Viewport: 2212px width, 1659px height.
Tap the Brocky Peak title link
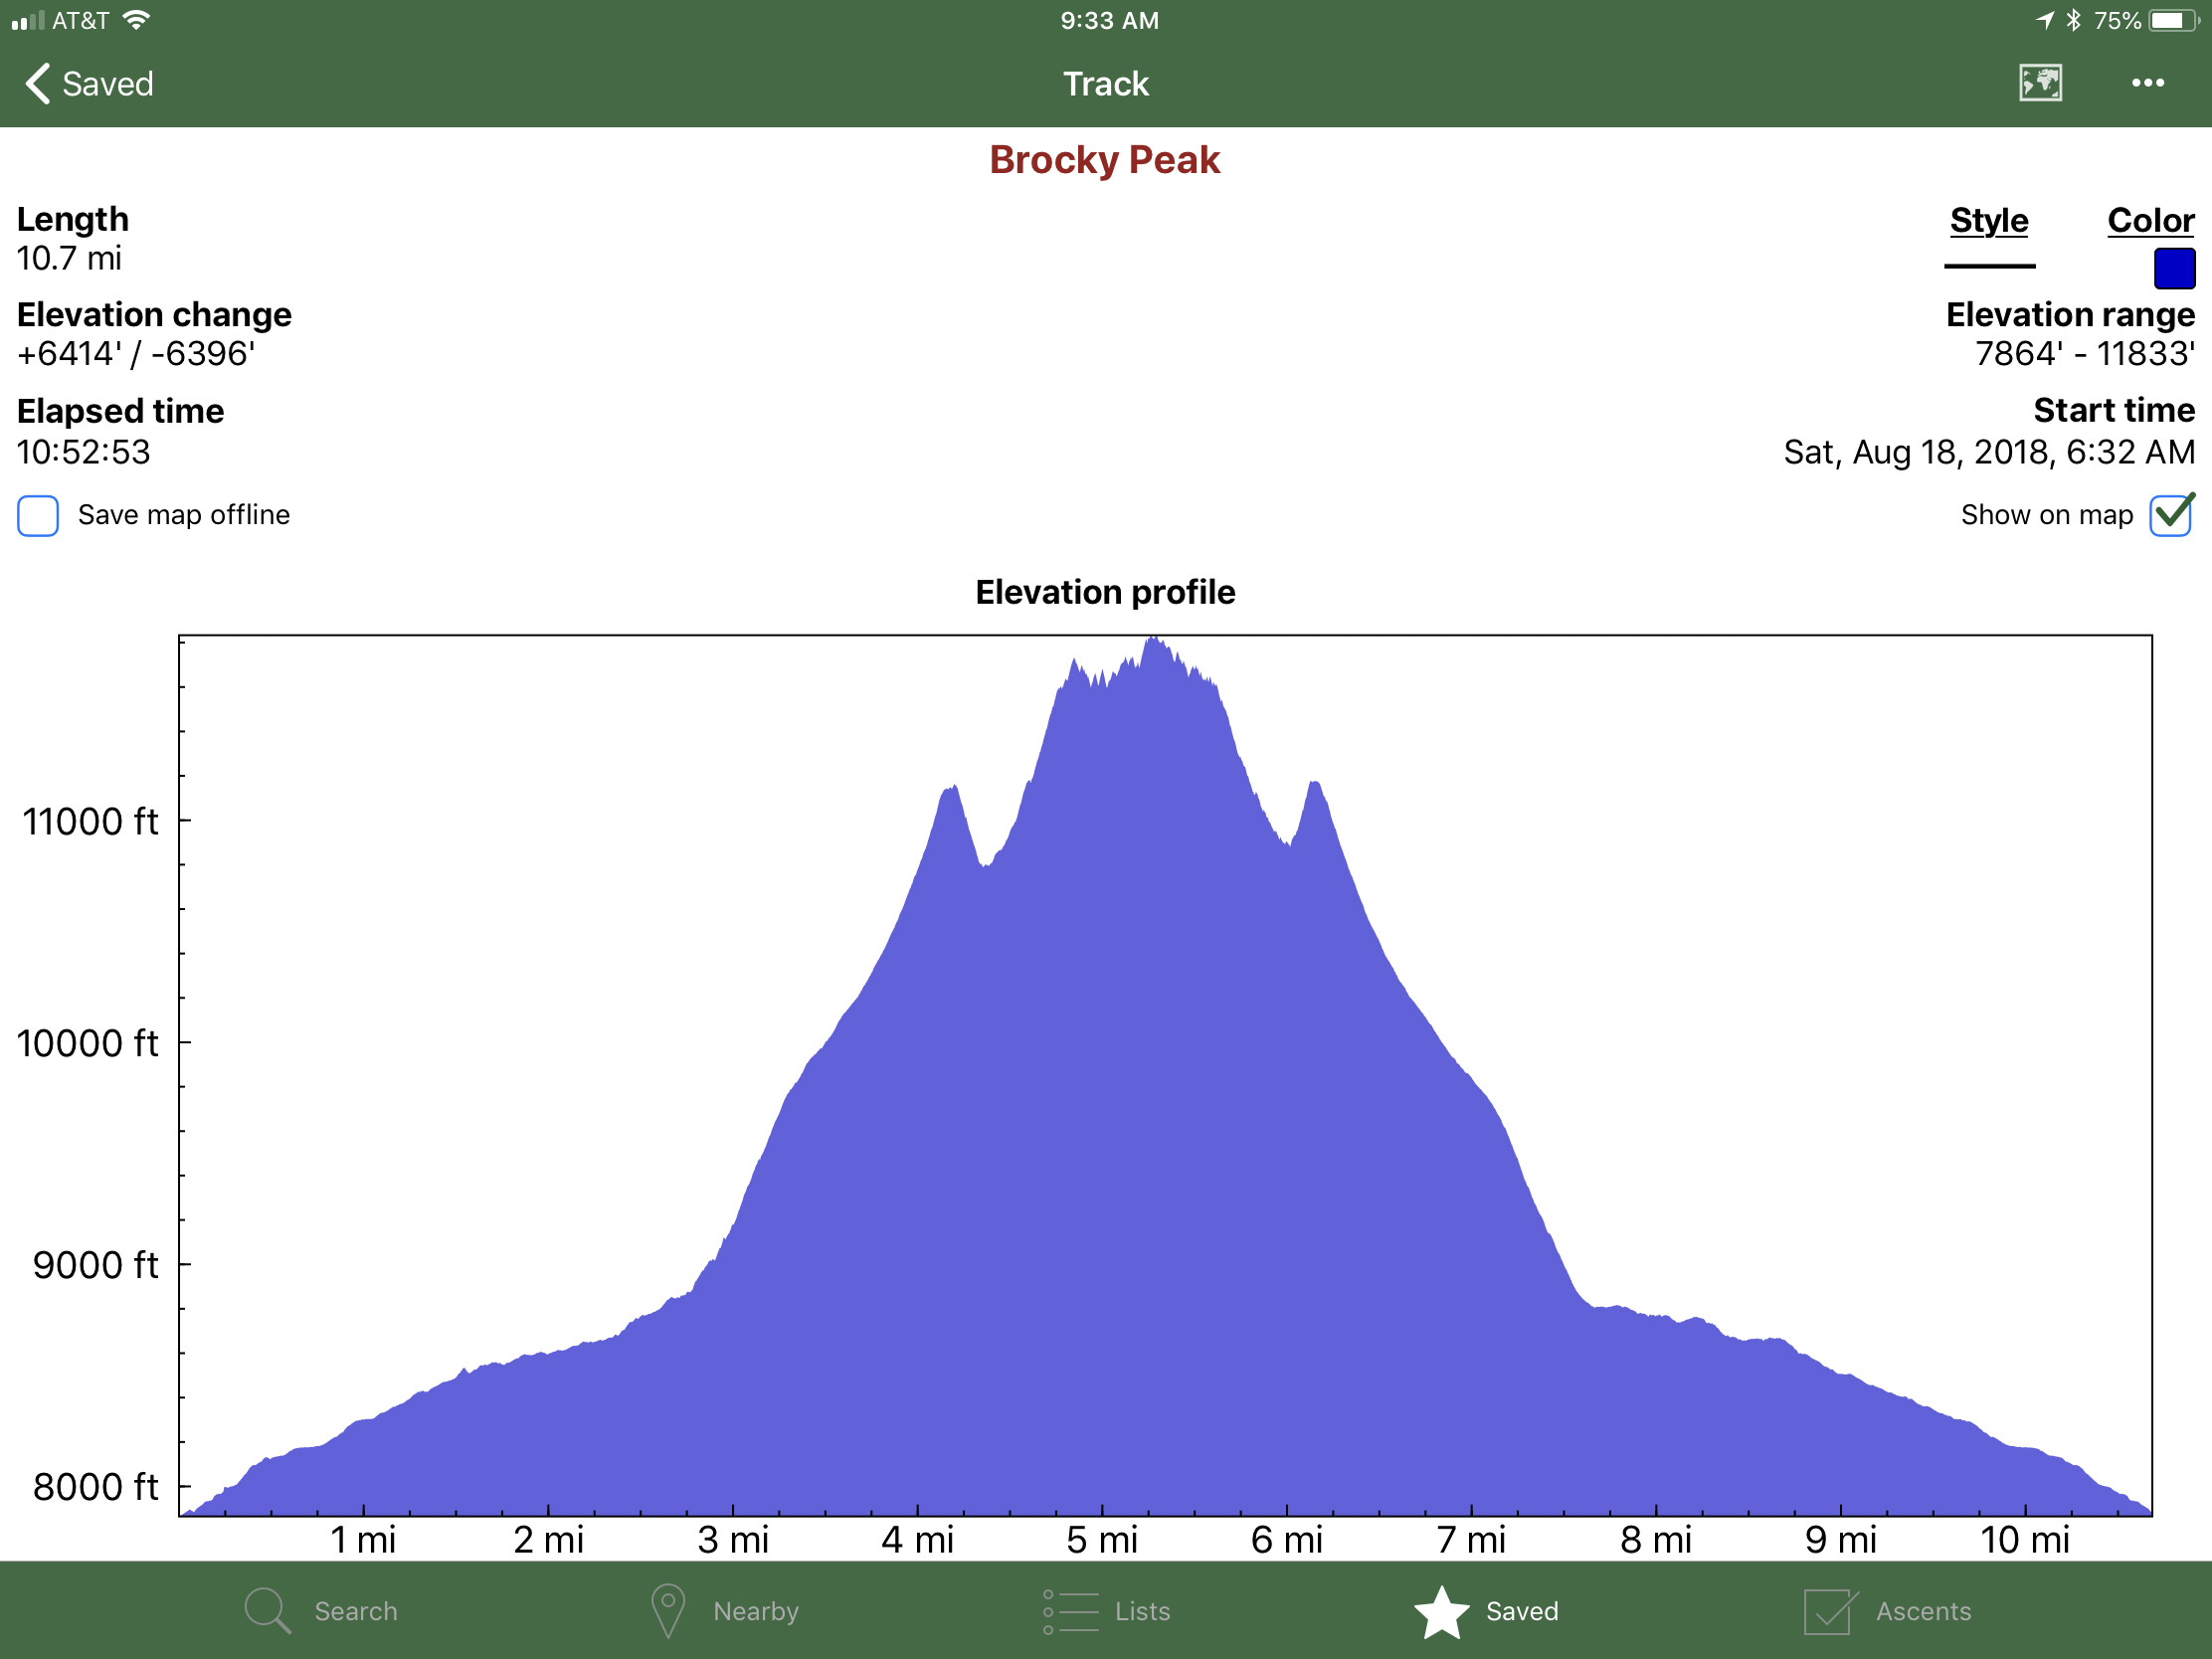[1104, 160]
